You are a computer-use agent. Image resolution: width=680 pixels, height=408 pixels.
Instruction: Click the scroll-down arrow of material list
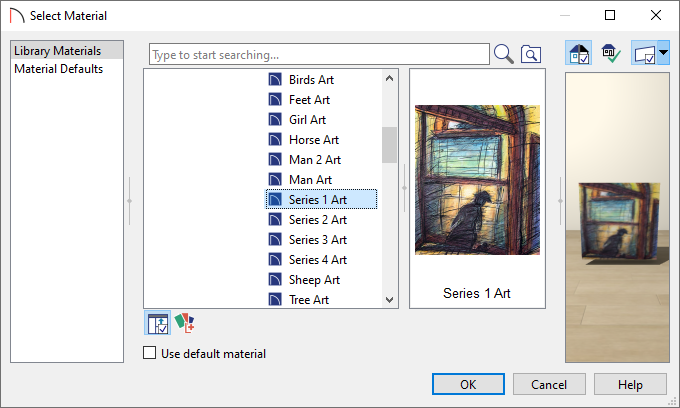pyautogui.click(x=389, y=300)
